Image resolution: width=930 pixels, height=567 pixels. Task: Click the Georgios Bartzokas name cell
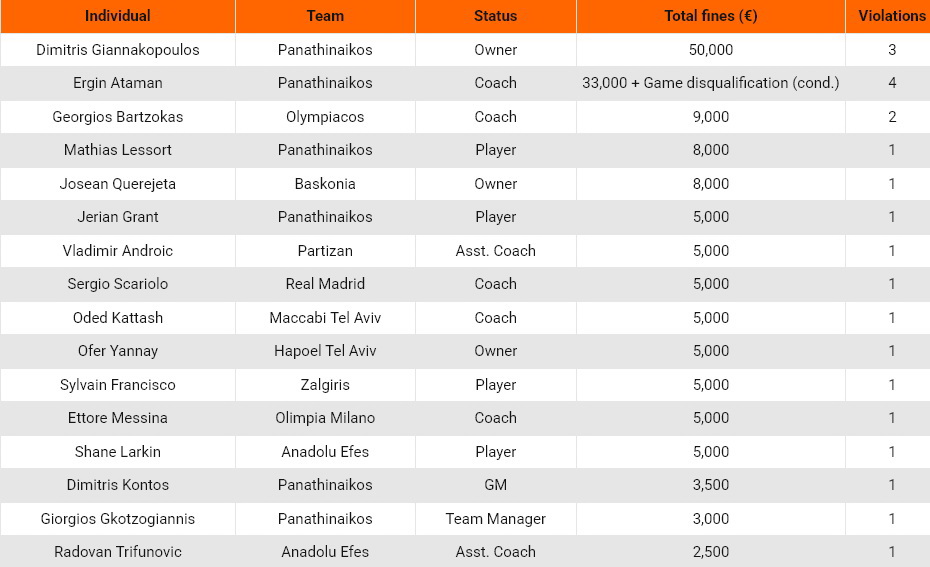pos(118,117)
